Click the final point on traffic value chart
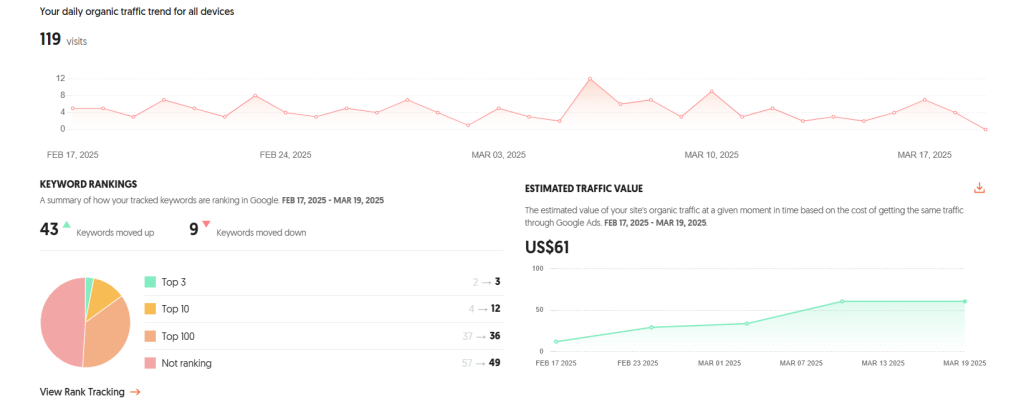The width and height of the screenshot is (1024, 416). [x=965, y=301]
